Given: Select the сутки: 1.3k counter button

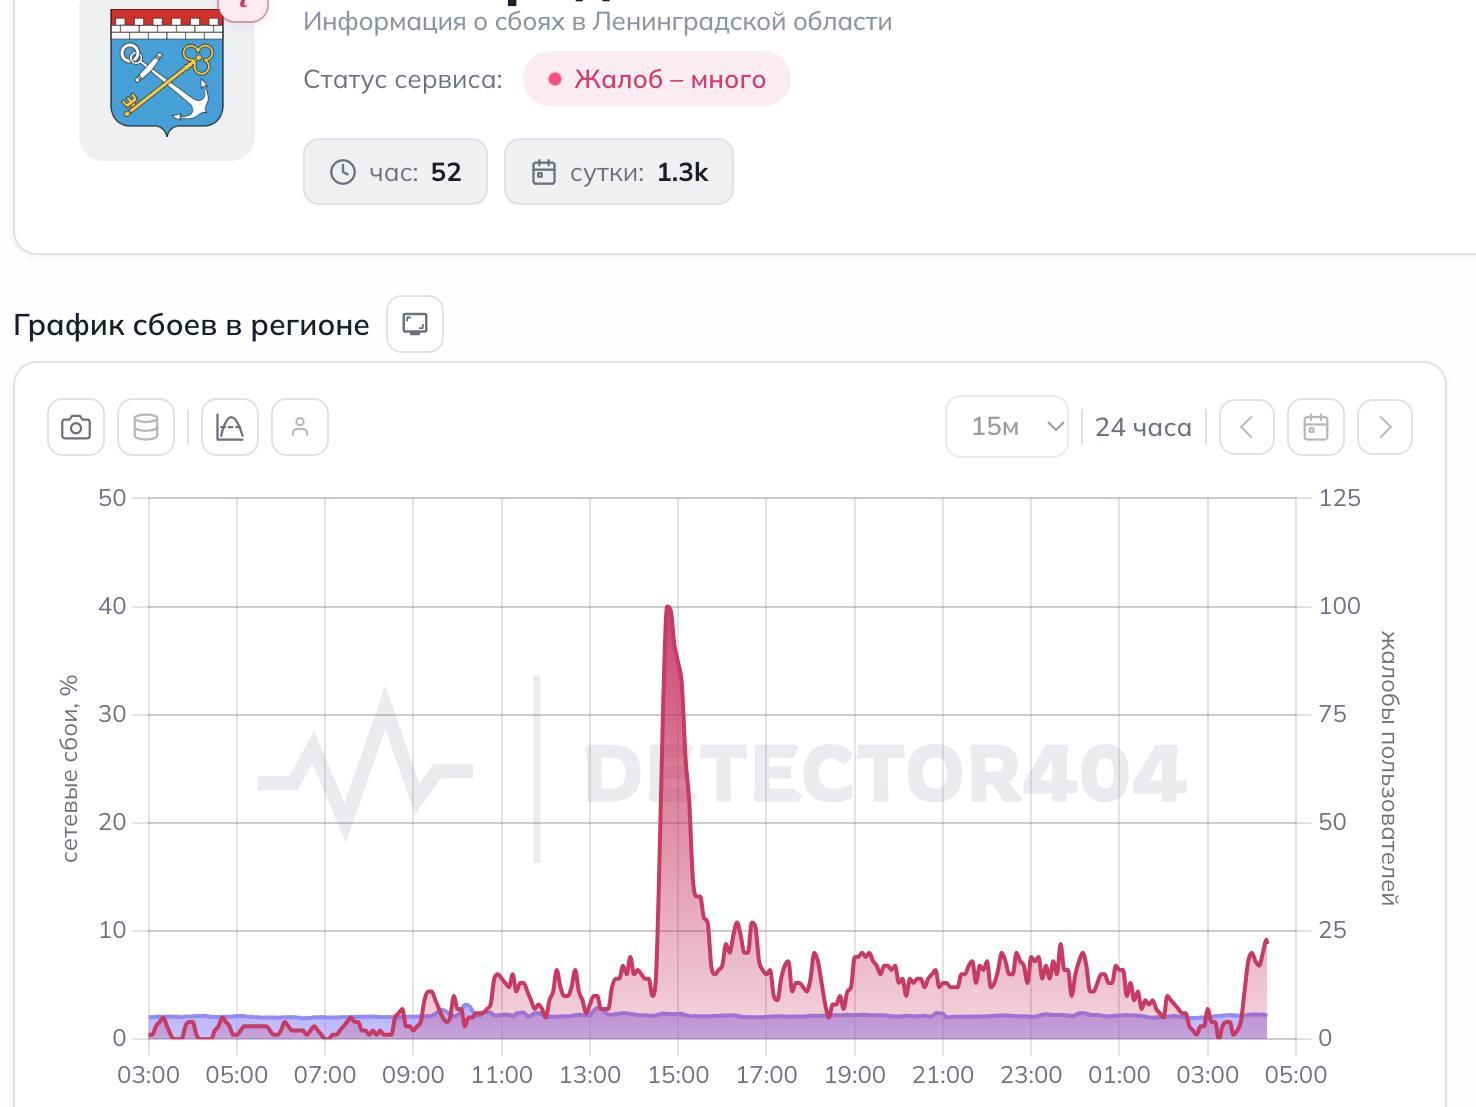Looking at the screenshot, I should [619, 172].
